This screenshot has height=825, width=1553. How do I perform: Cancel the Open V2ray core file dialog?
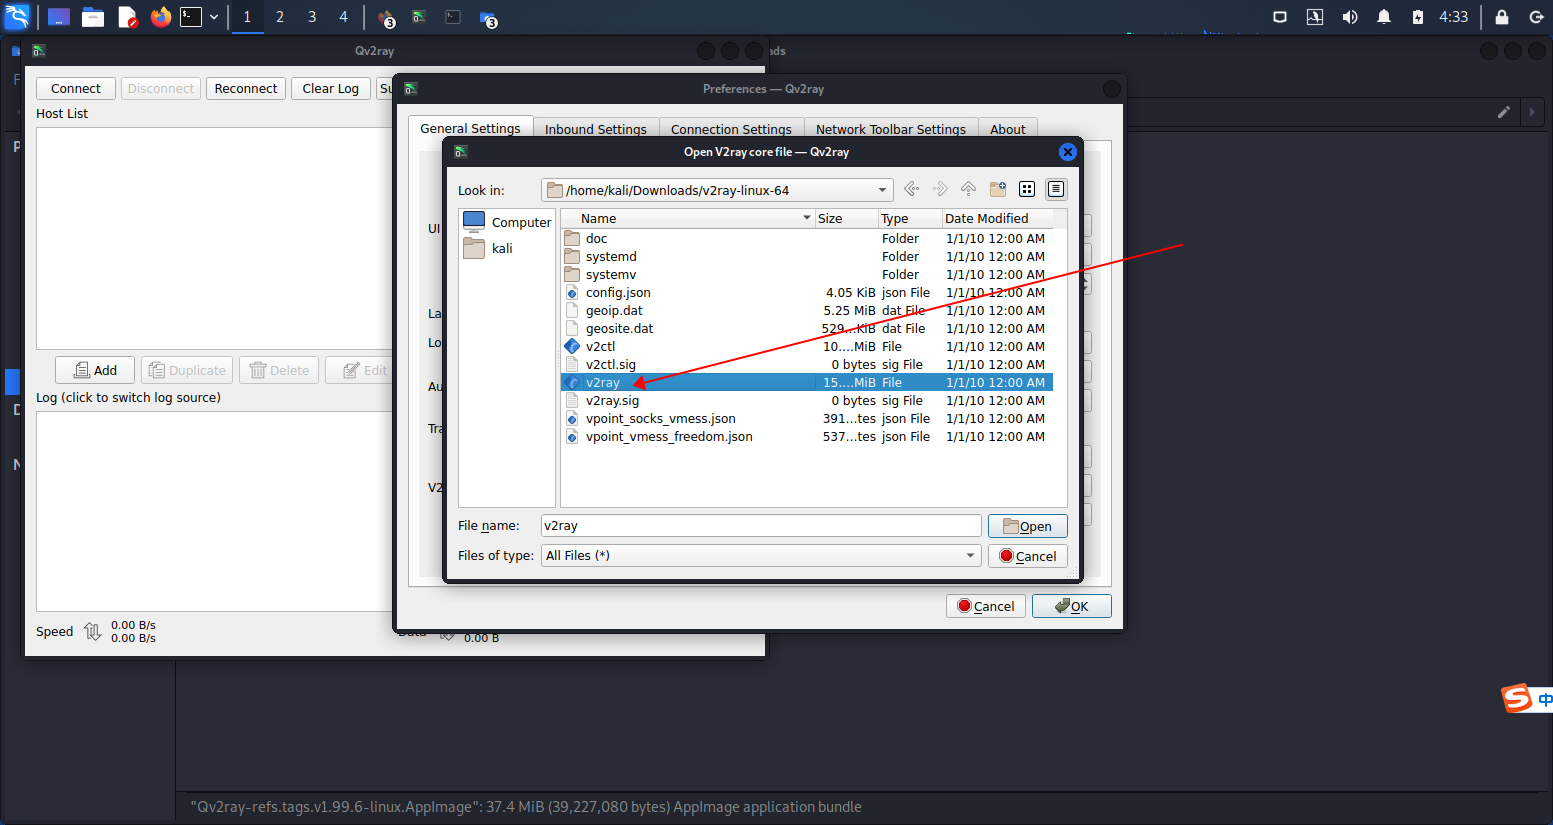click(x=1027, y=556)
